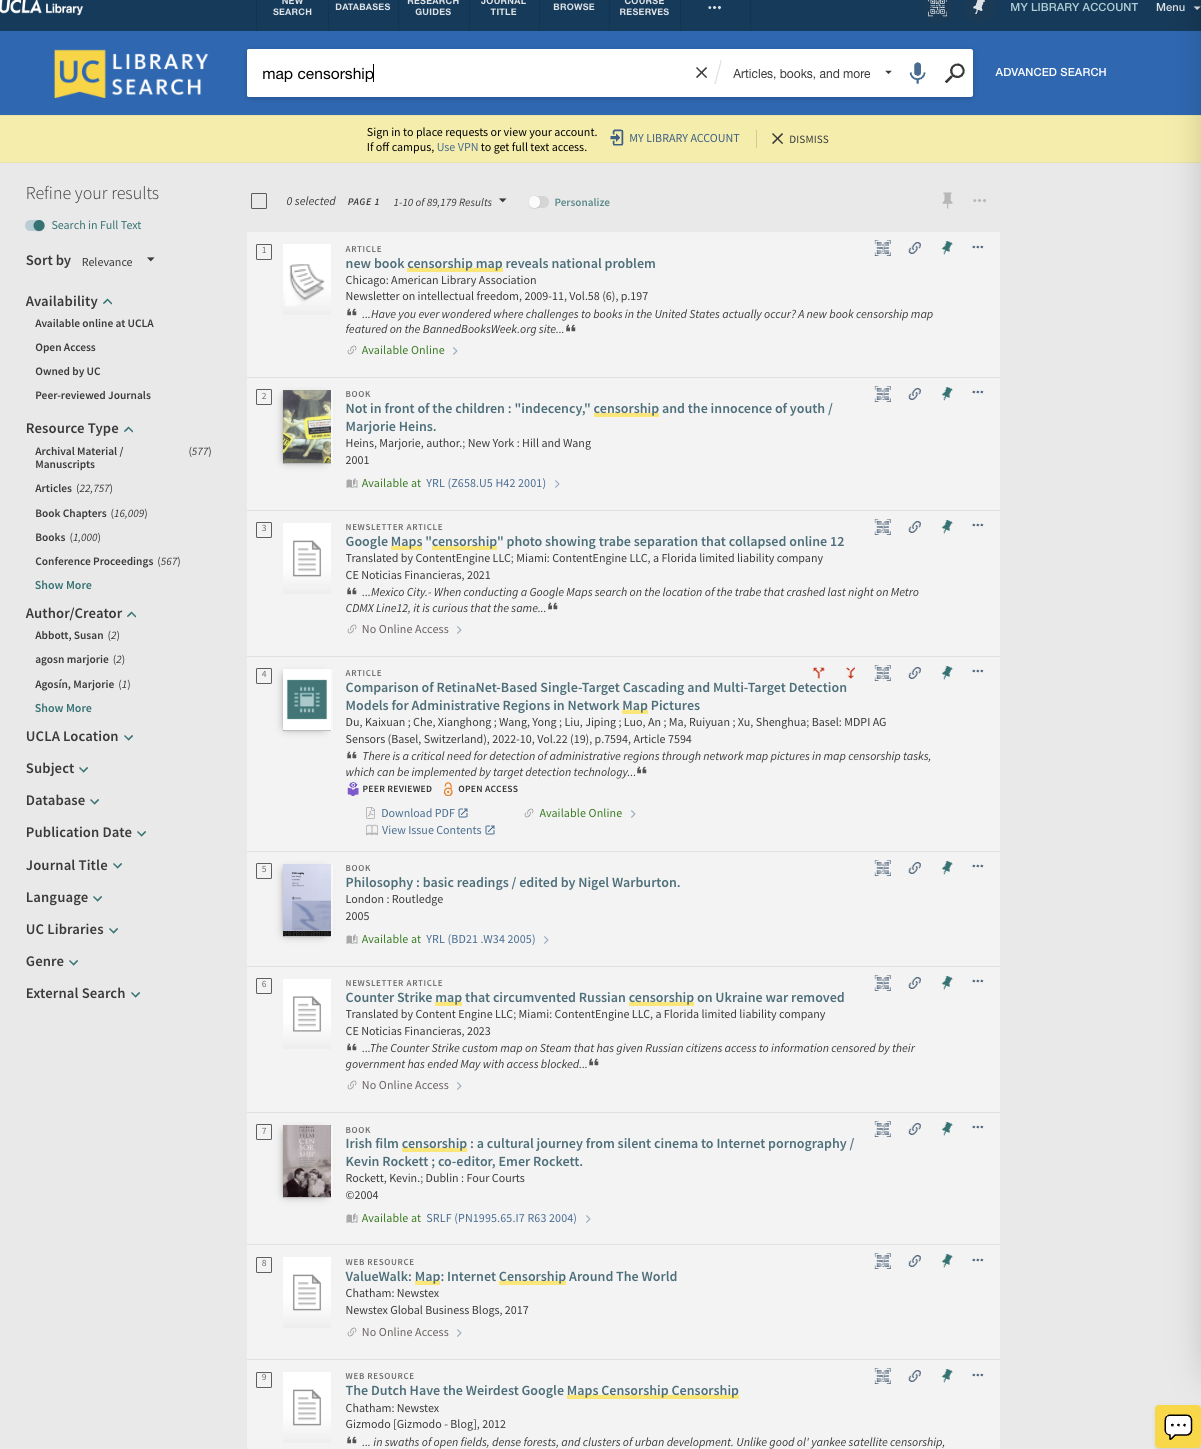Select checkbox for result number 7
The width and height of the screenshot is (1201, 1449).
click(264, 1132)
